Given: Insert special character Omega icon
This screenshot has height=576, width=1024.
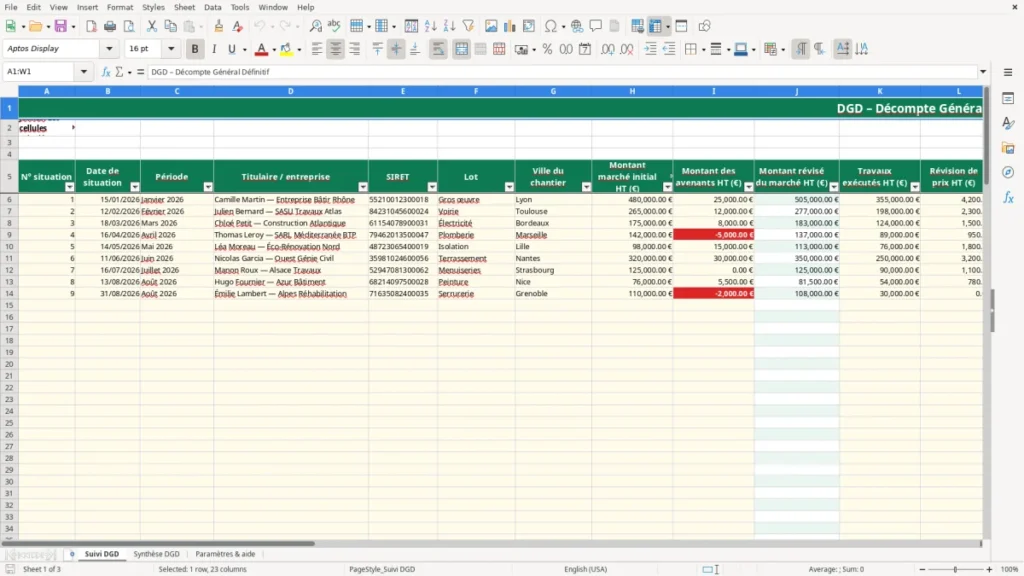Looking at the screenshot, I should pyautogui.click(x=551, y=26).
